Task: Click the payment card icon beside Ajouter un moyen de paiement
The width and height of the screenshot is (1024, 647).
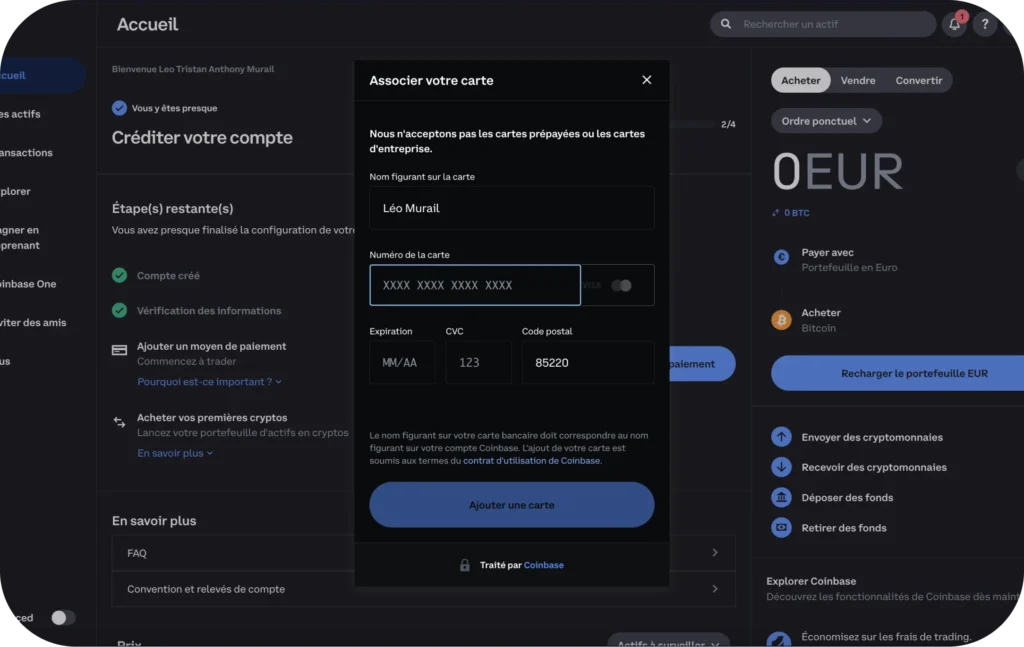Action: tap(120, 350)
